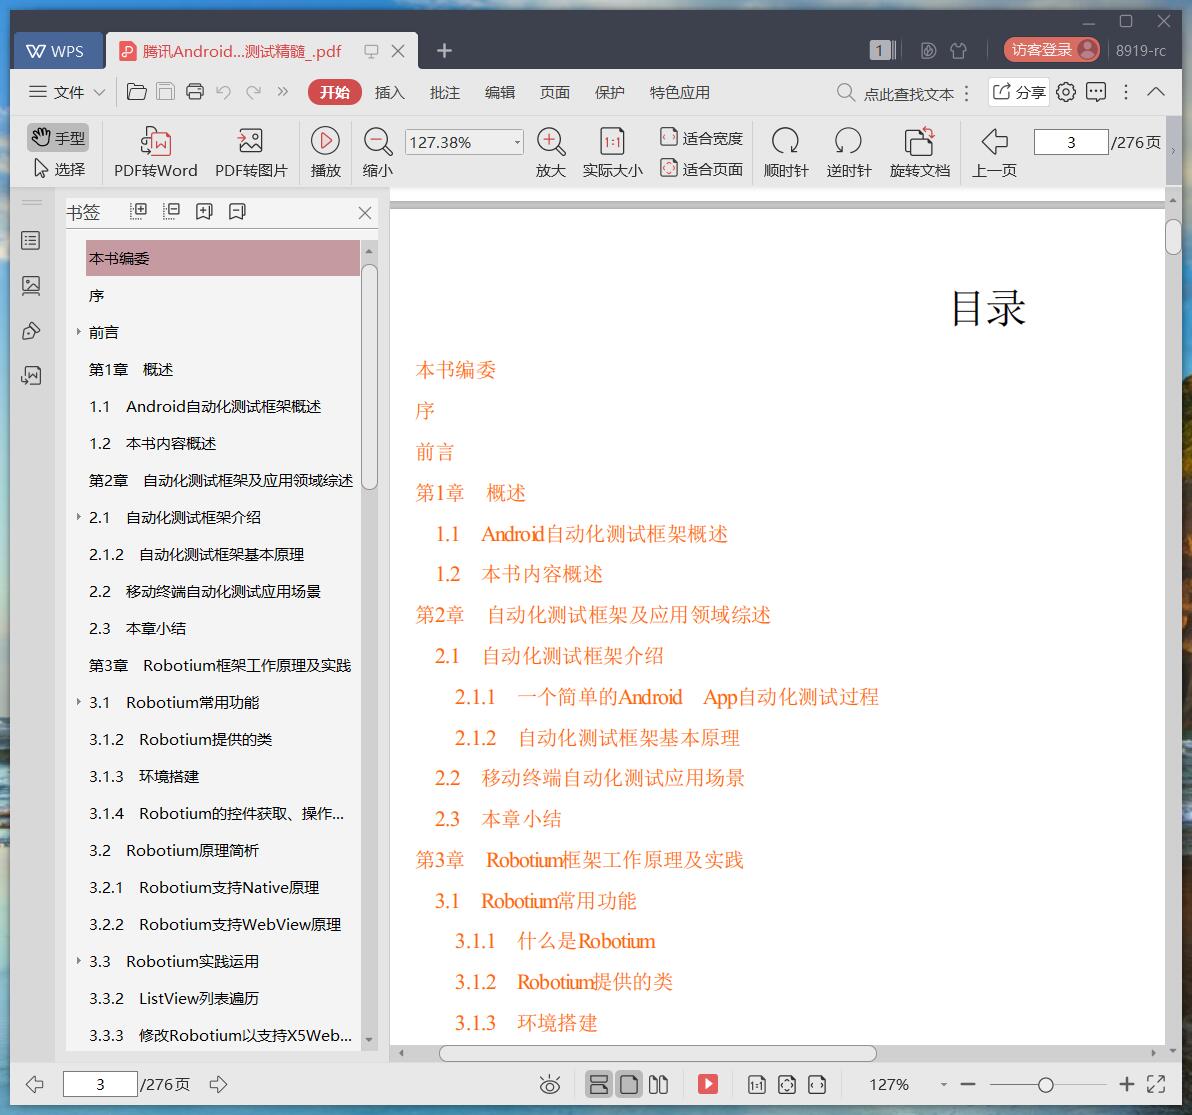Toggle eye protection mode
The width and height of the screenshot is (1192, 1115).
(x=550, y=1085)
